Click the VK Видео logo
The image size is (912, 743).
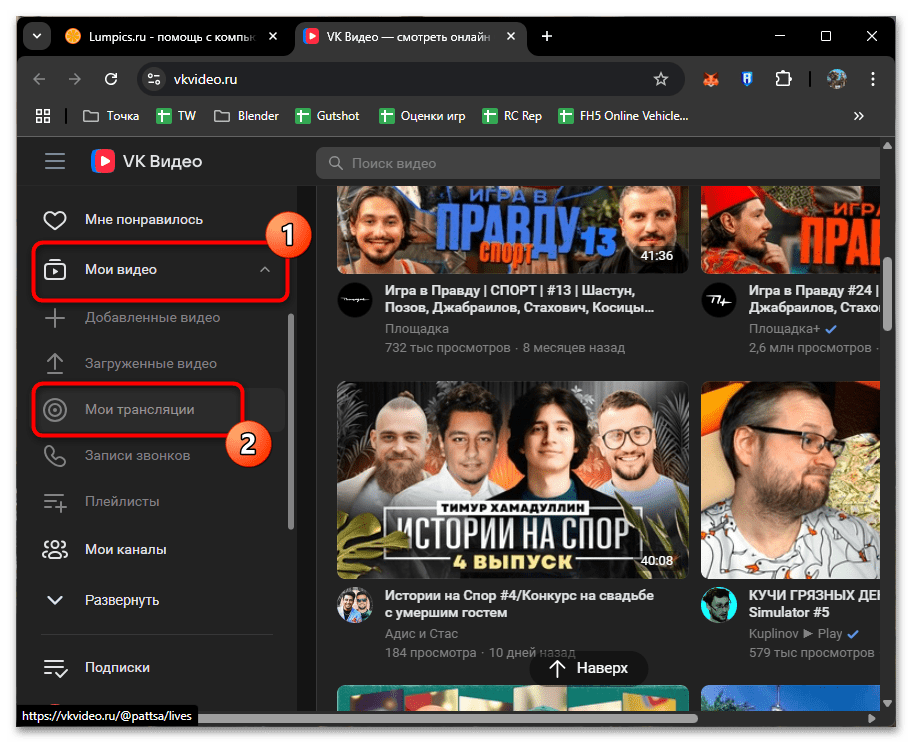coord(146,161)
